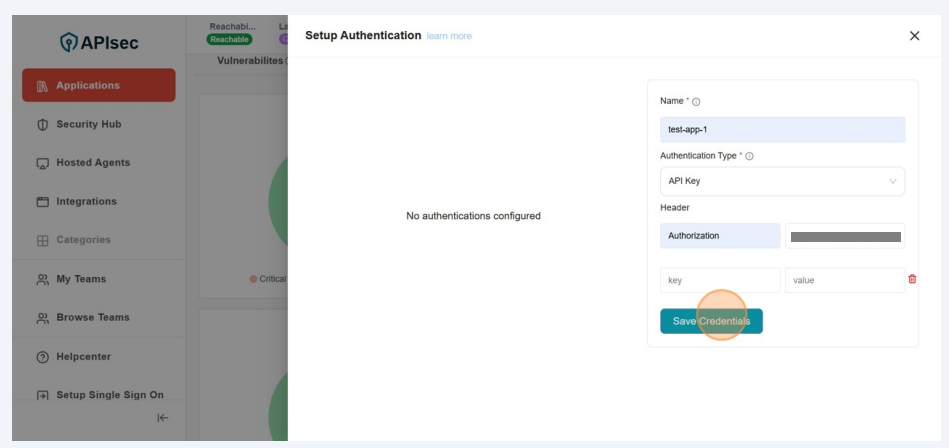Focus the empty key input field
Image resolution: width=949 pixels, height=448 pixels.
[x=719, y=280]
